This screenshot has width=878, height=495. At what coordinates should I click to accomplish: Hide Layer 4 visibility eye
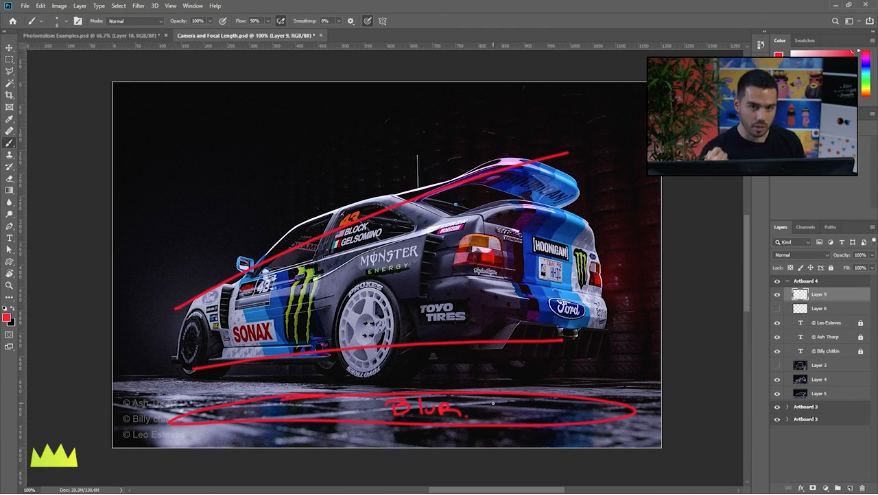[777, 380]
